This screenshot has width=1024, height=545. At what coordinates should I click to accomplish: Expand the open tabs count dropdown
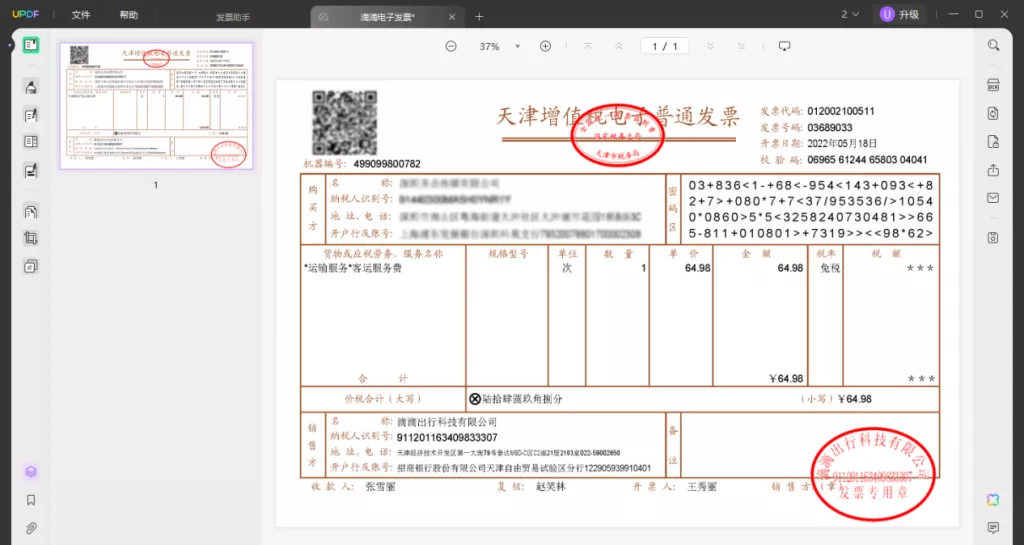[x=850, y=14]
